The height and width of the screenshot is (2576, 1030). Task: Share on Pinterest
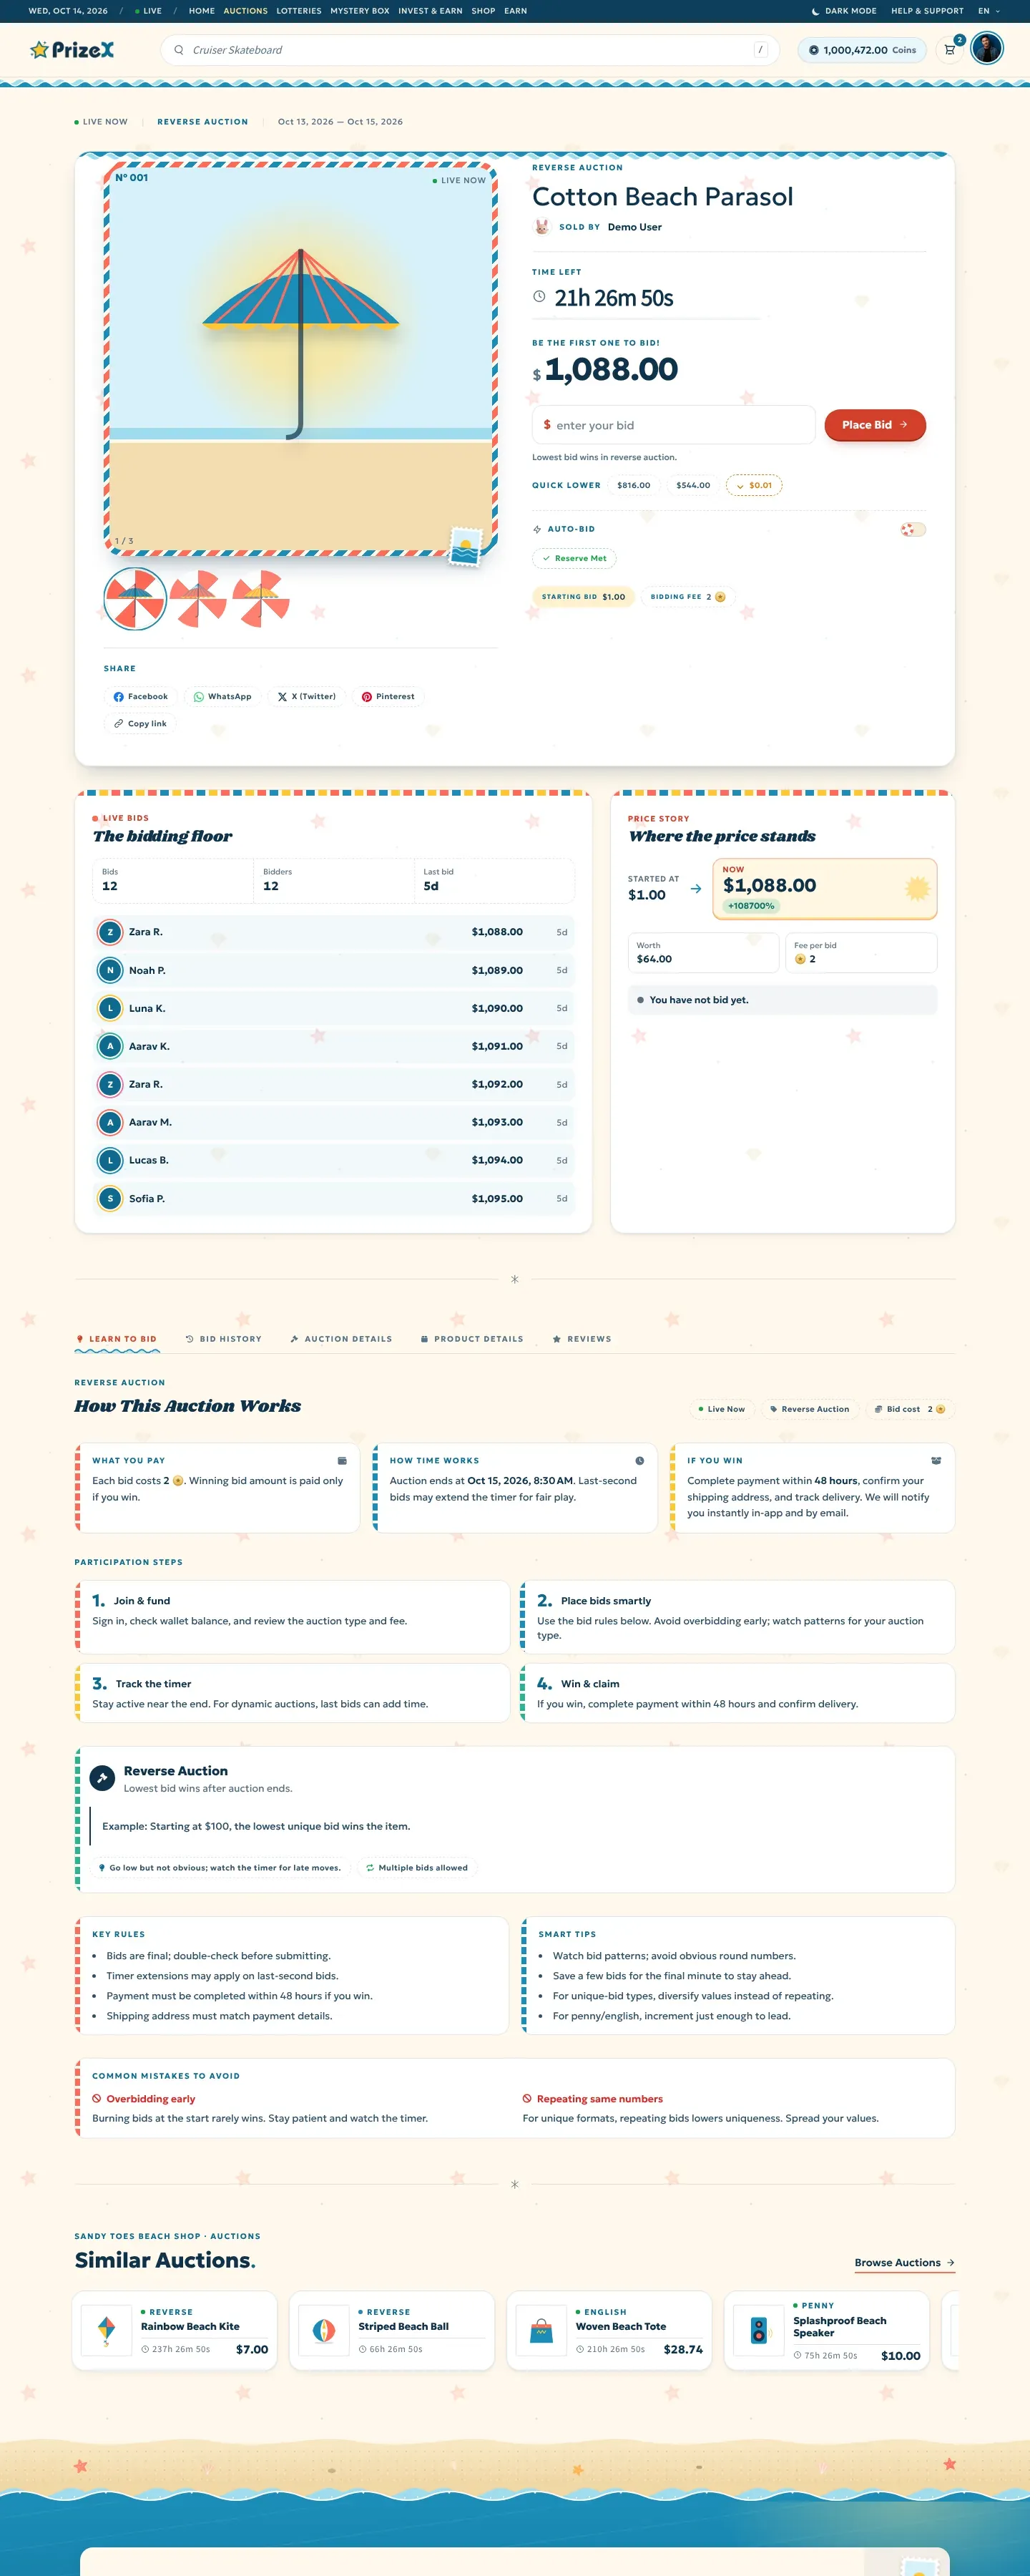[388, 696]
